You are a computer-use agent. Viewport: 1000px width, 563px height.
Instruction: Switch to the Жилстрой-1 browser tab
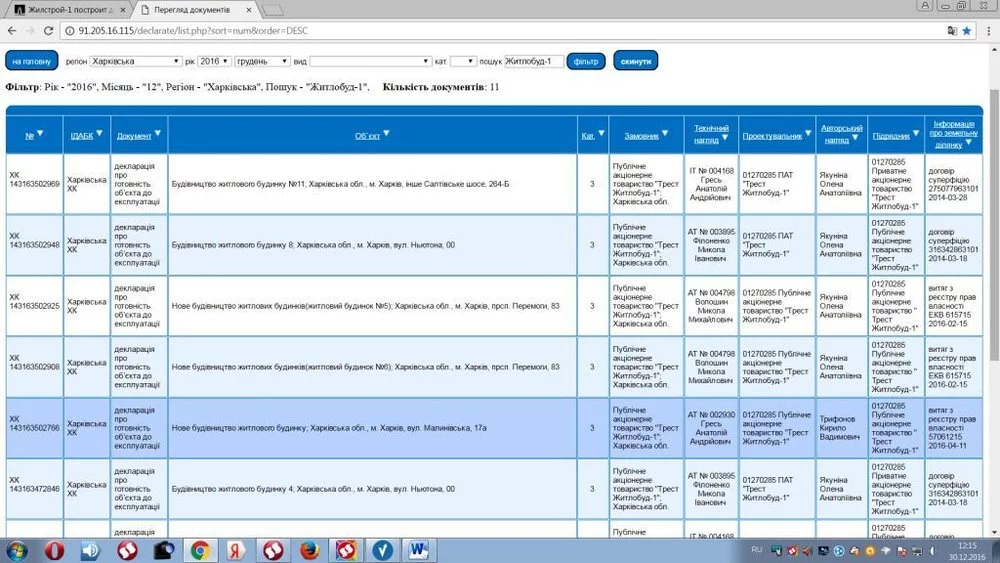[65, 9]
